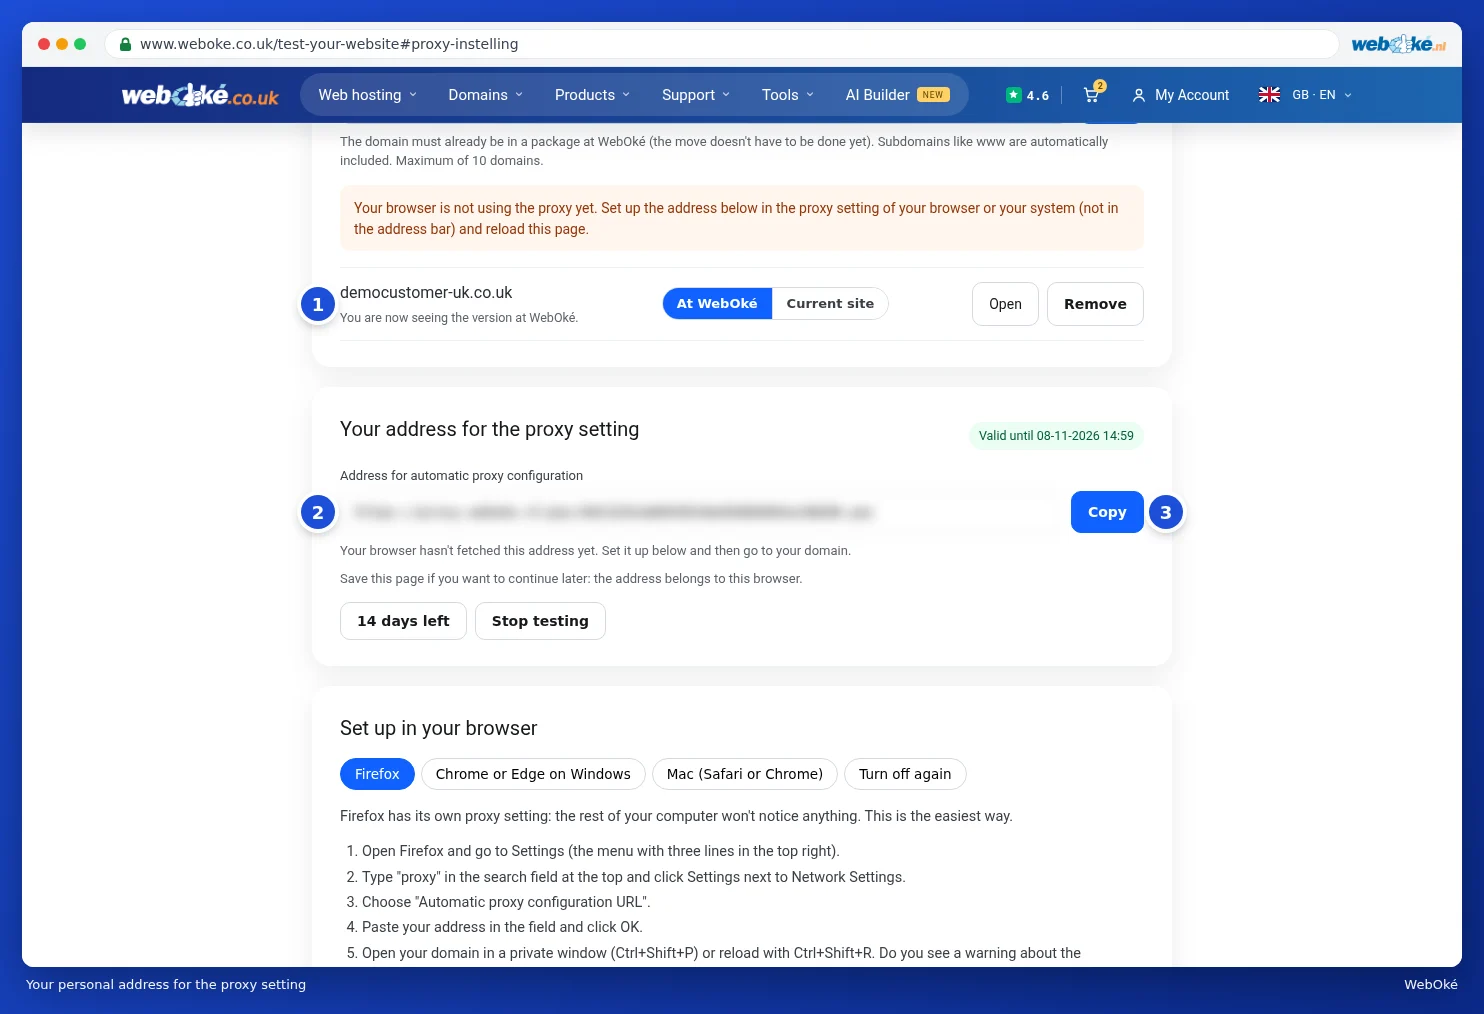Image resolution: width=1484 pixels, height=1014 pixels.
Task: Click text You are now seeing the version at WebOké
Action: point(459,318)
